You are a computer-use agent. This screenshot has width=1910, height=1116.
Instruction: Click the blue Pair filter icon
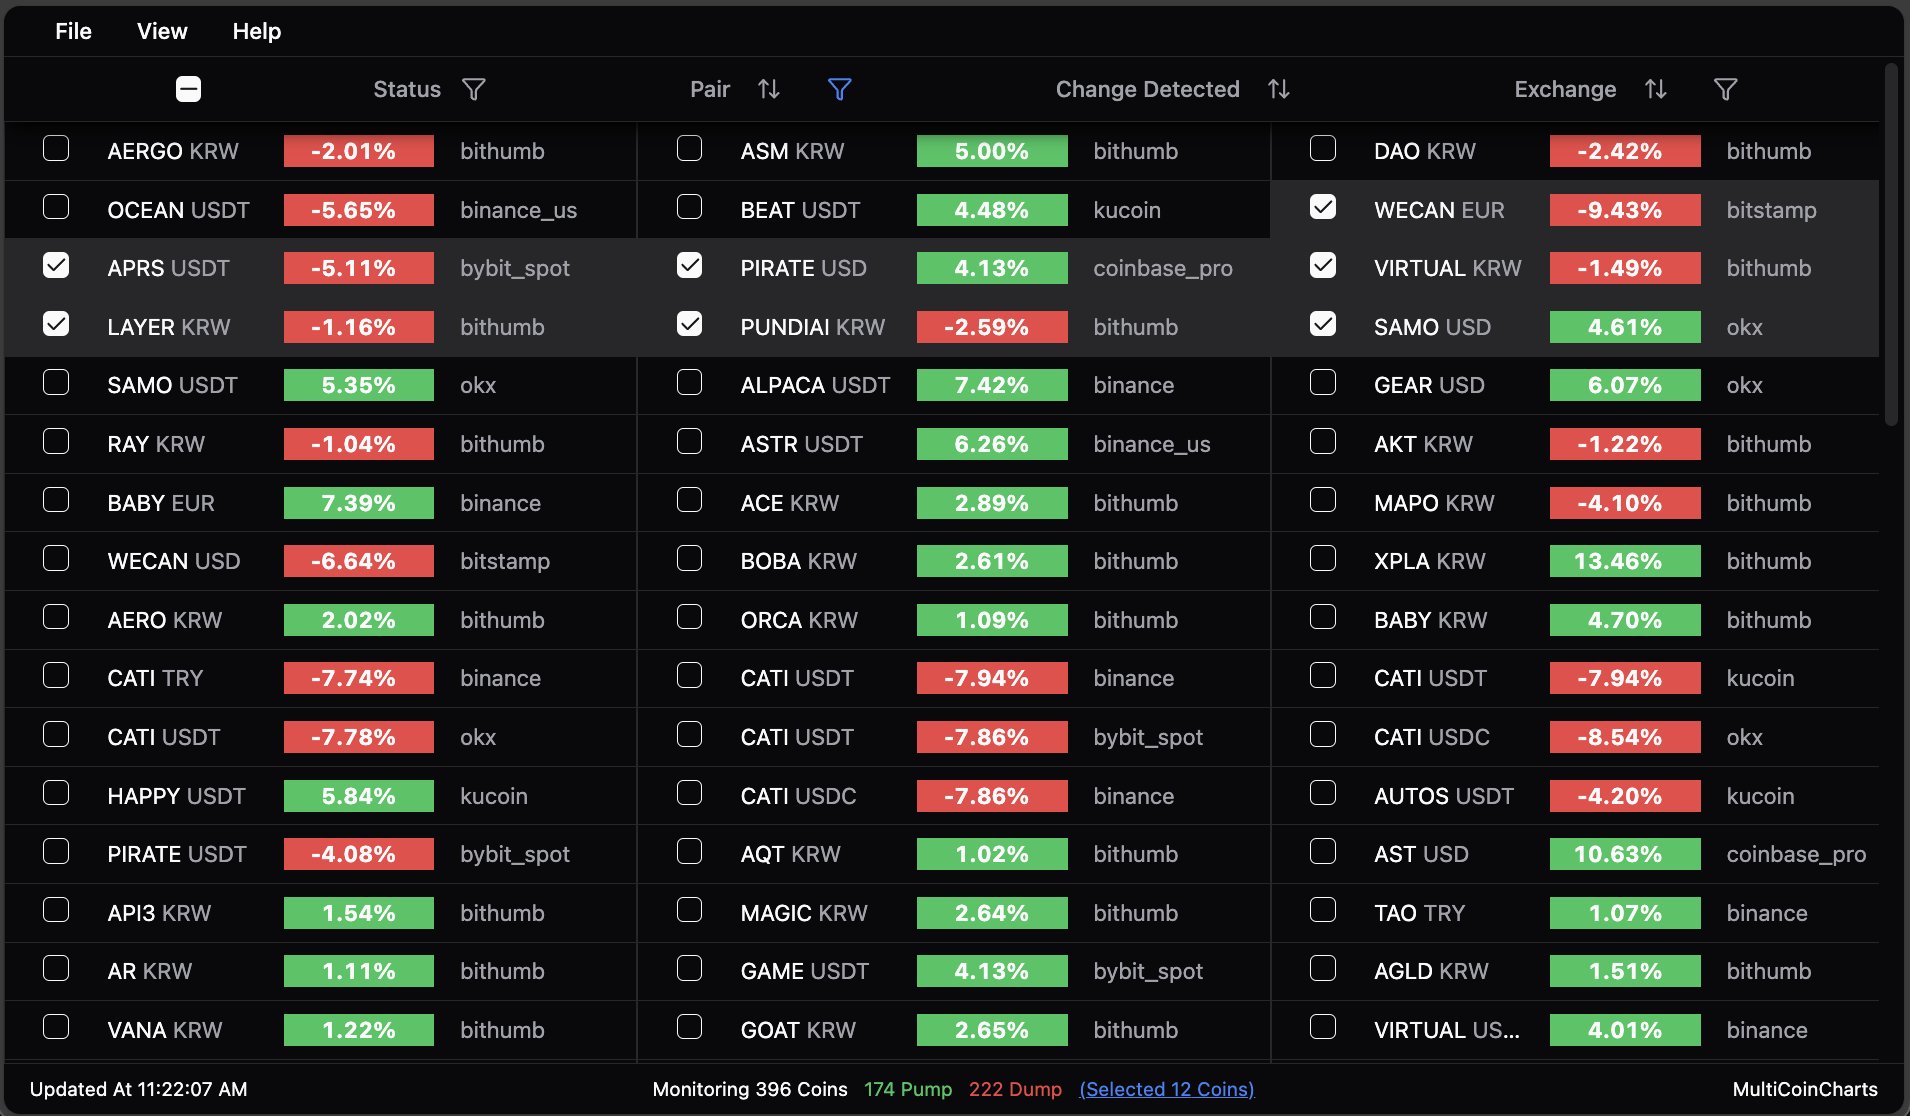point(839,90)
